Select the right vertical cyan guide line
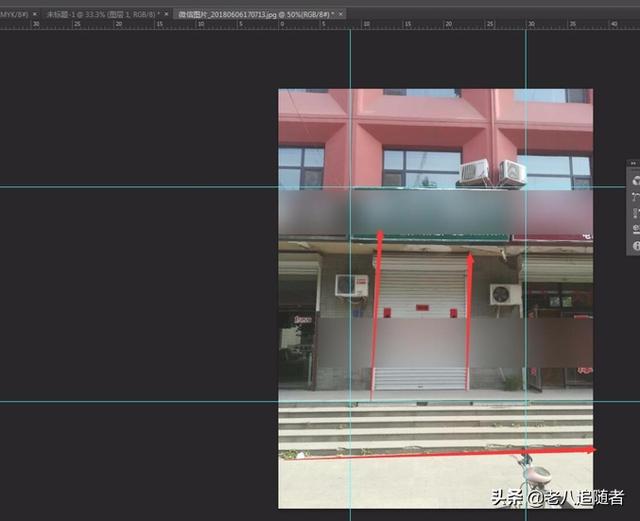Screen dimensions: 640x521 [526, 60]
